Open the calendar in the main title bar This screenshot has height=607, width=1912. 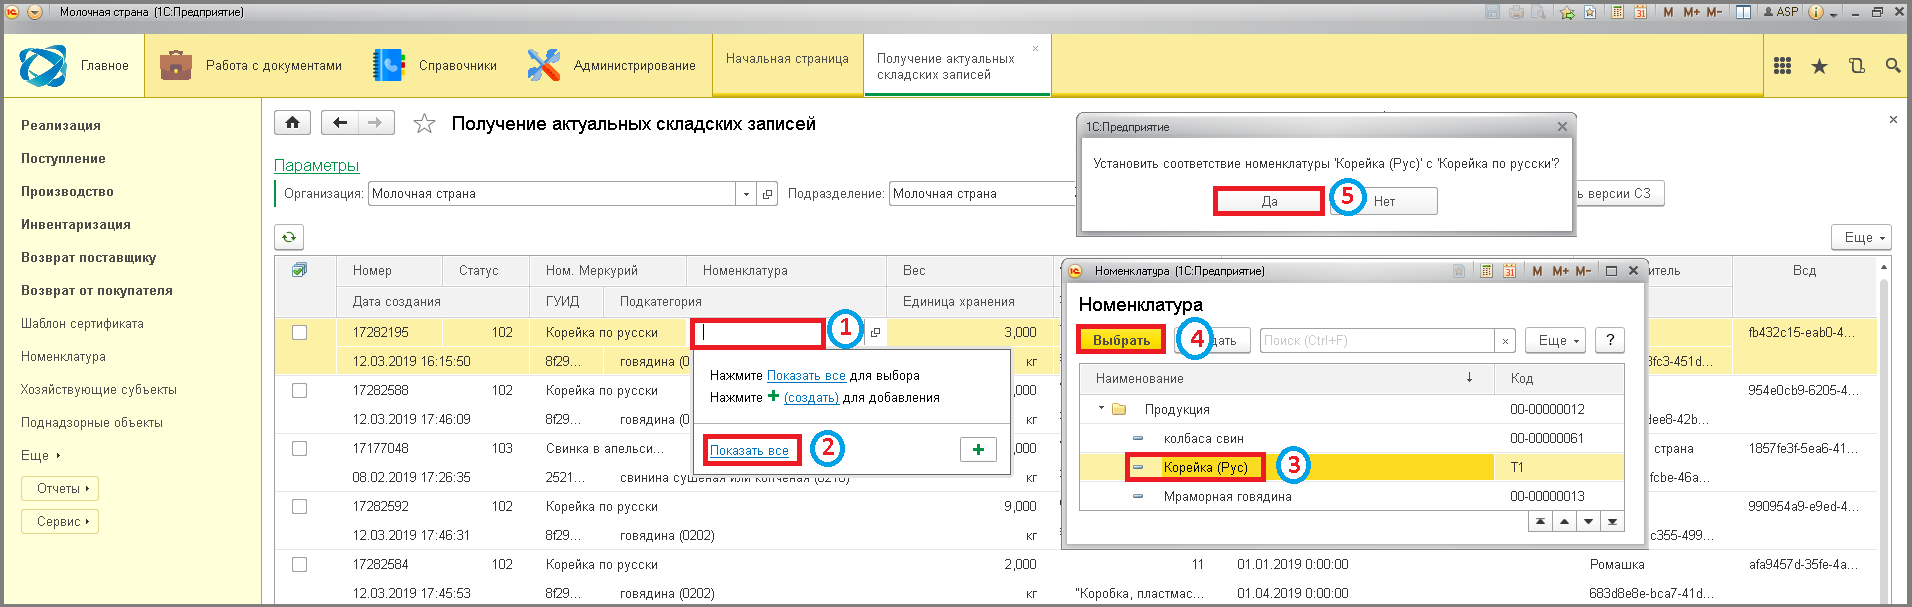coord(1641,12)
